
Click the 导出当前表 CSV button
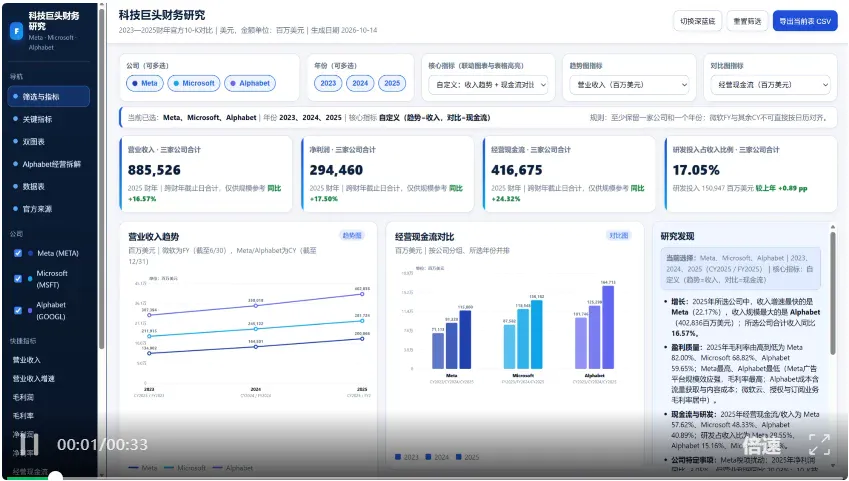coord(805,21)
